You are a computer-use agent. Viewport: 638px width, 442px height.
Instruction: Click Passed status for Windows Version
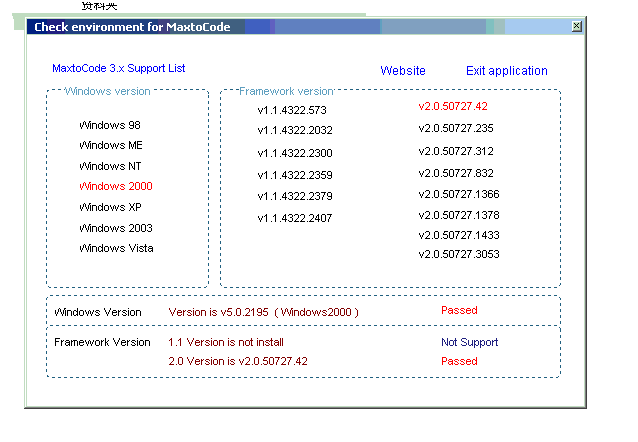(x=459, y=310)
